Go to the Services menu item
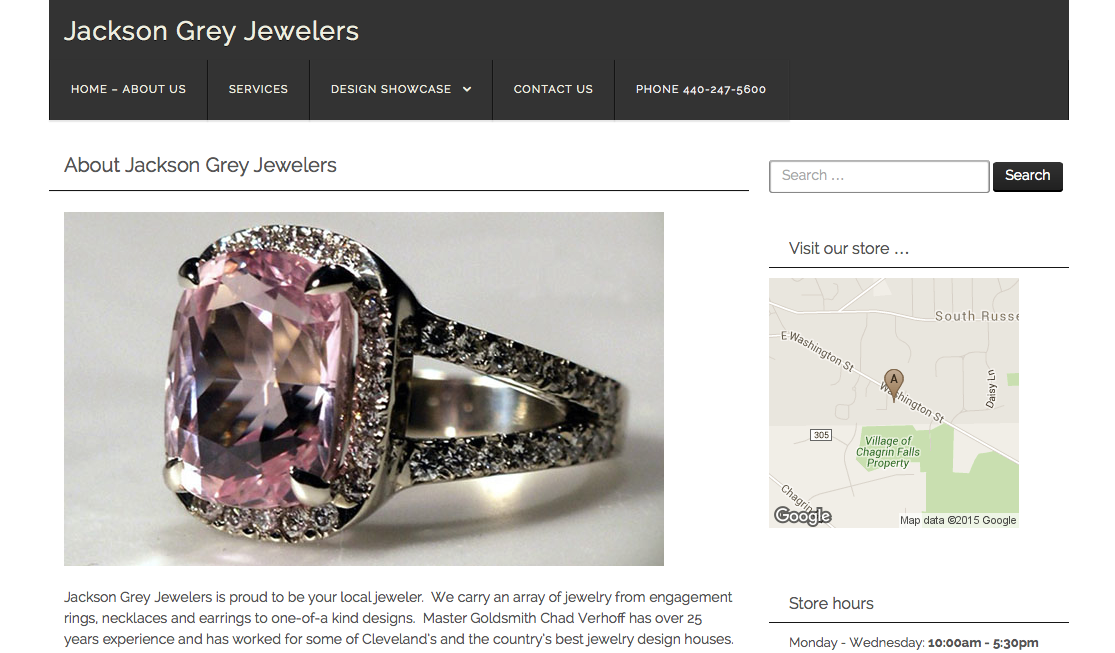This screenshot has width=1115, height=653. click(258, 90)
